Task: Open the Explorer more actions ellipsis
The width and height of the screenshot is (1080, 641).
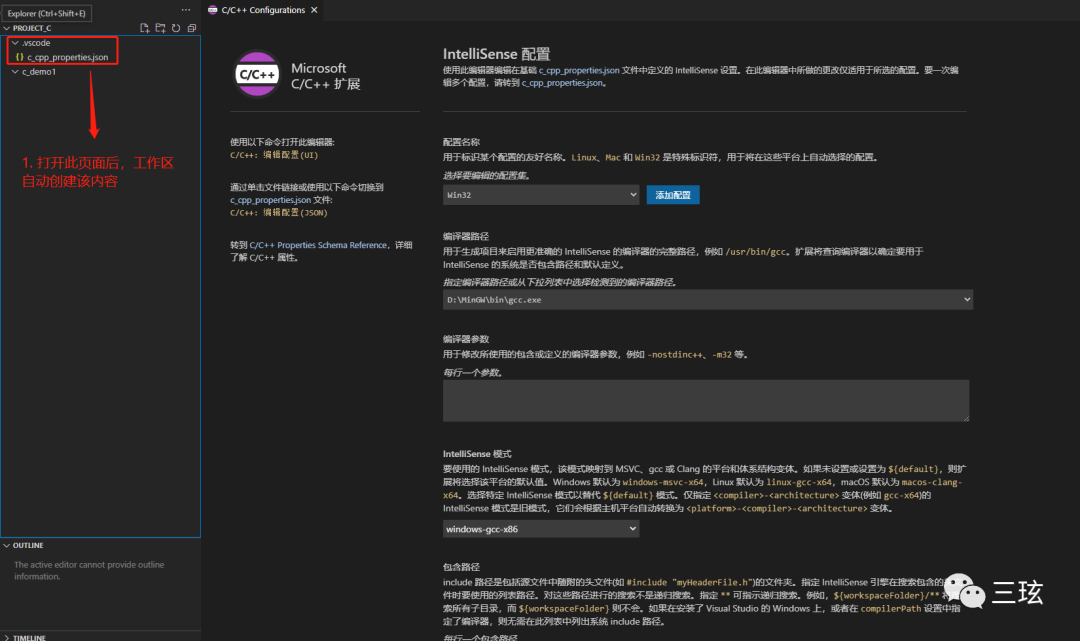Action: 185,9
